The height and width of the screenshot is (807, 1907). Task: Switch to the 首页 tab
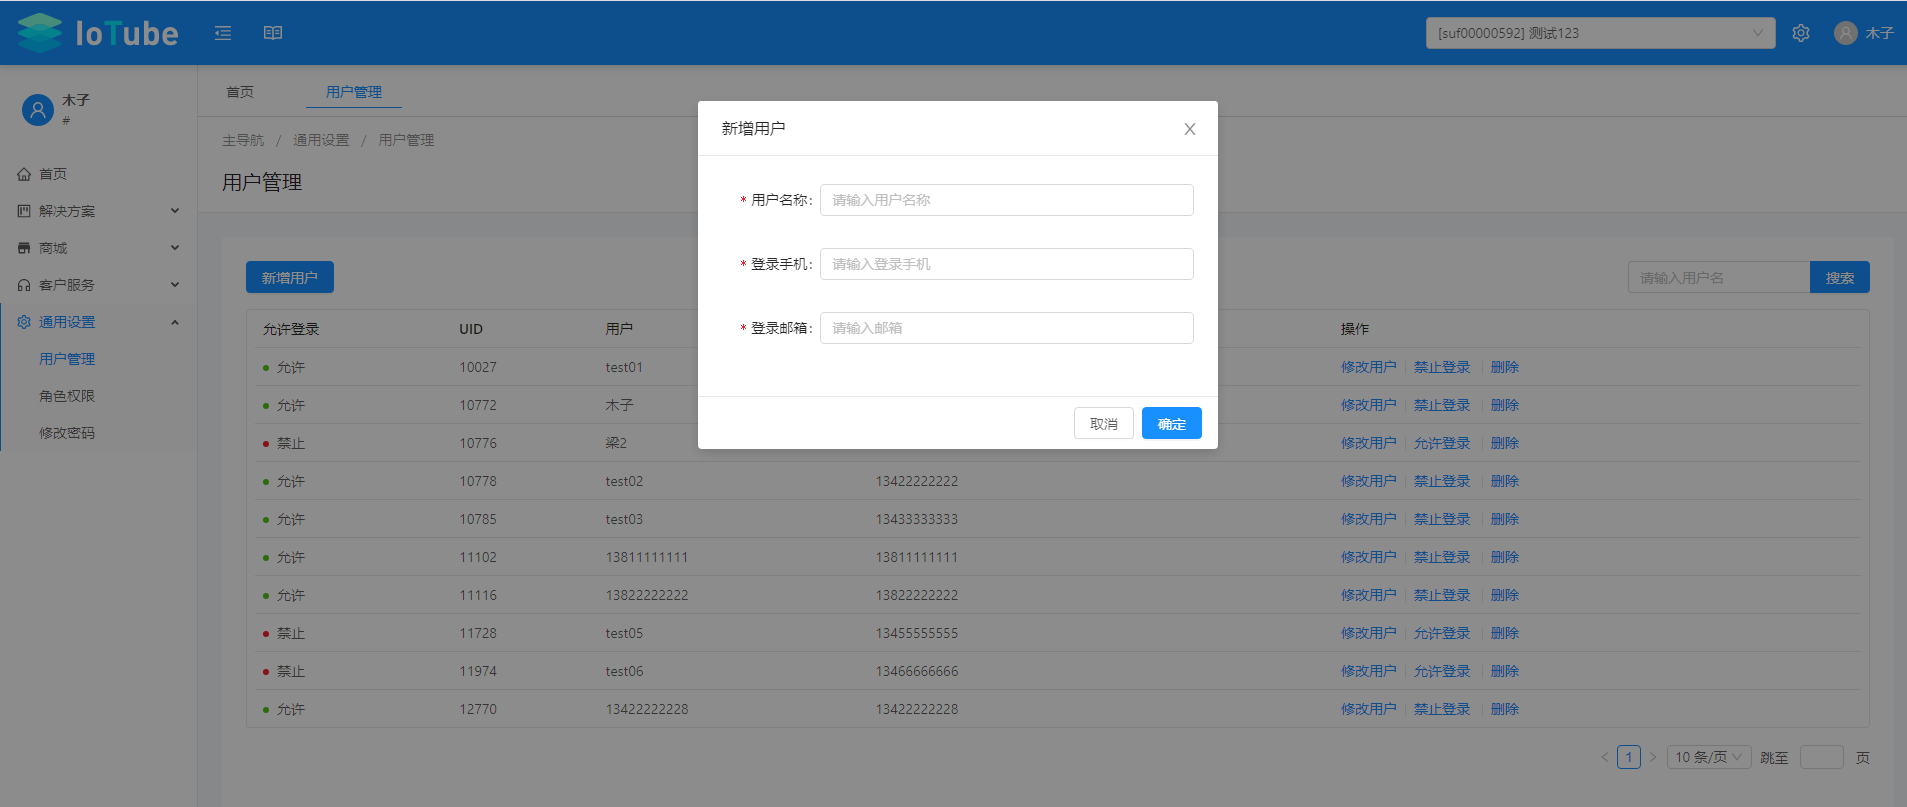tap(240, 92)
